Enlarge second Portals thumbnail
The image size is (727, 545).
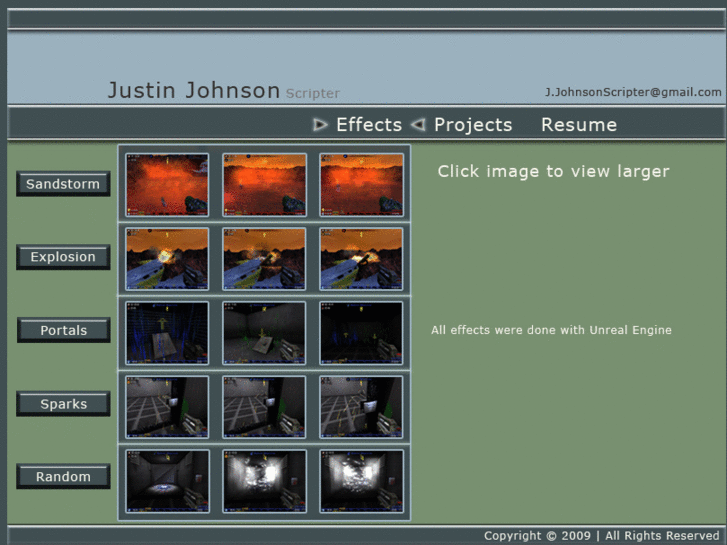point(264,333)
